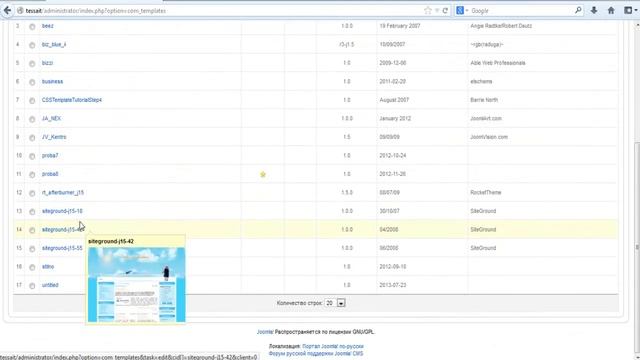Open the Russian Joomla support forum link

tap(316, 353)
